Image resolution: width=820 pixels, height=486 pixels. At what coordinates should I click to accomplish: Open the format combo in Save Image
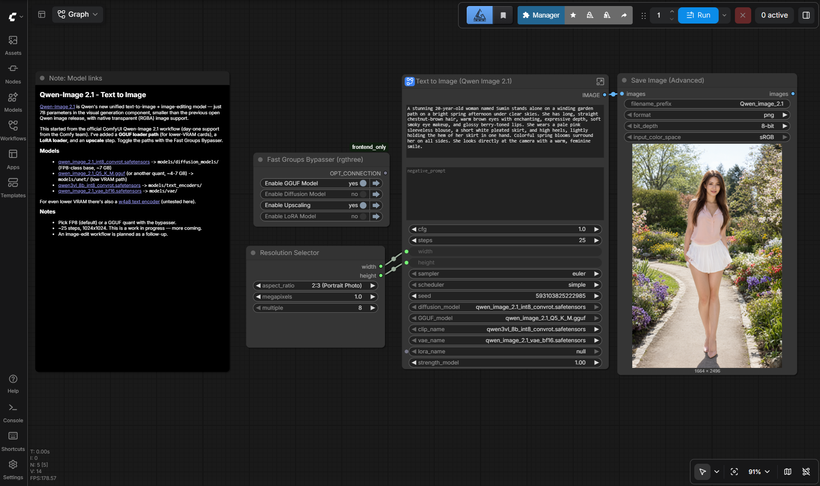click(707, 115)
